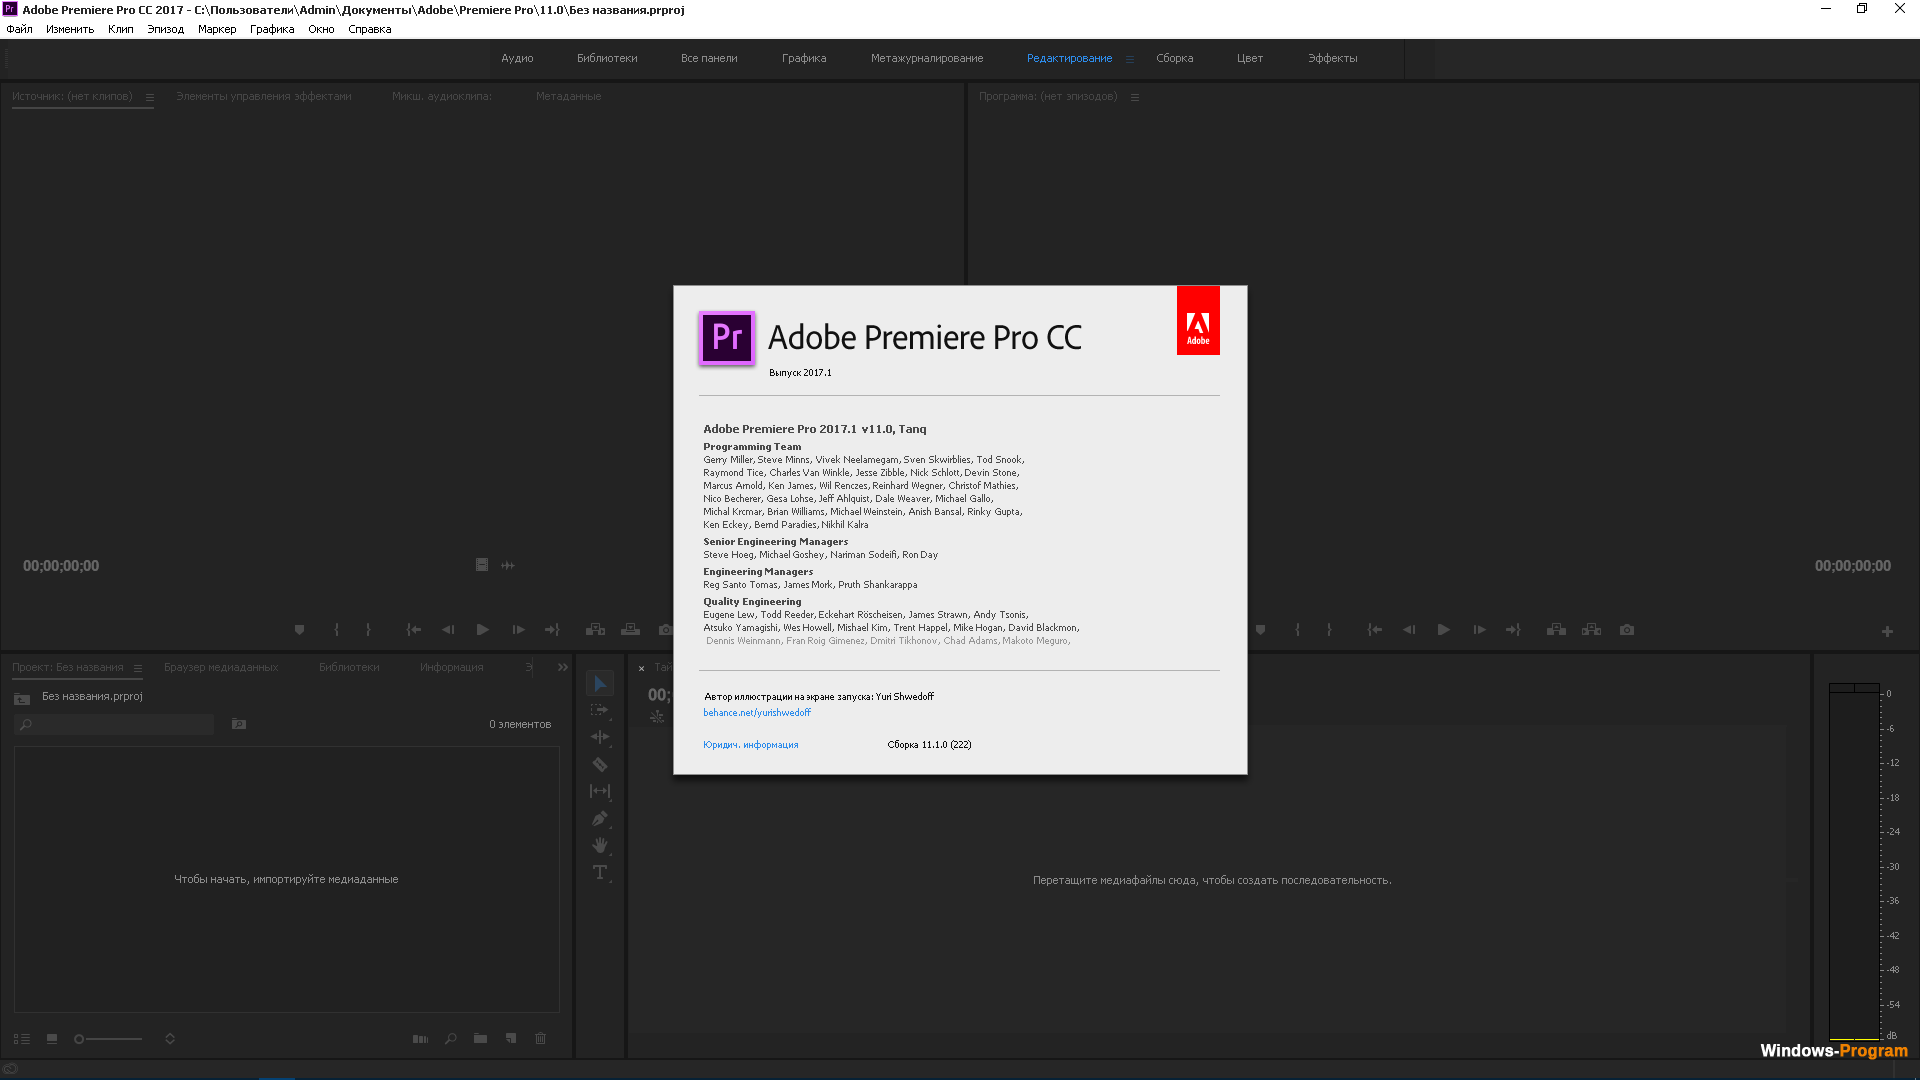Click Drag Audio Only waveform icon

point(508,565)
